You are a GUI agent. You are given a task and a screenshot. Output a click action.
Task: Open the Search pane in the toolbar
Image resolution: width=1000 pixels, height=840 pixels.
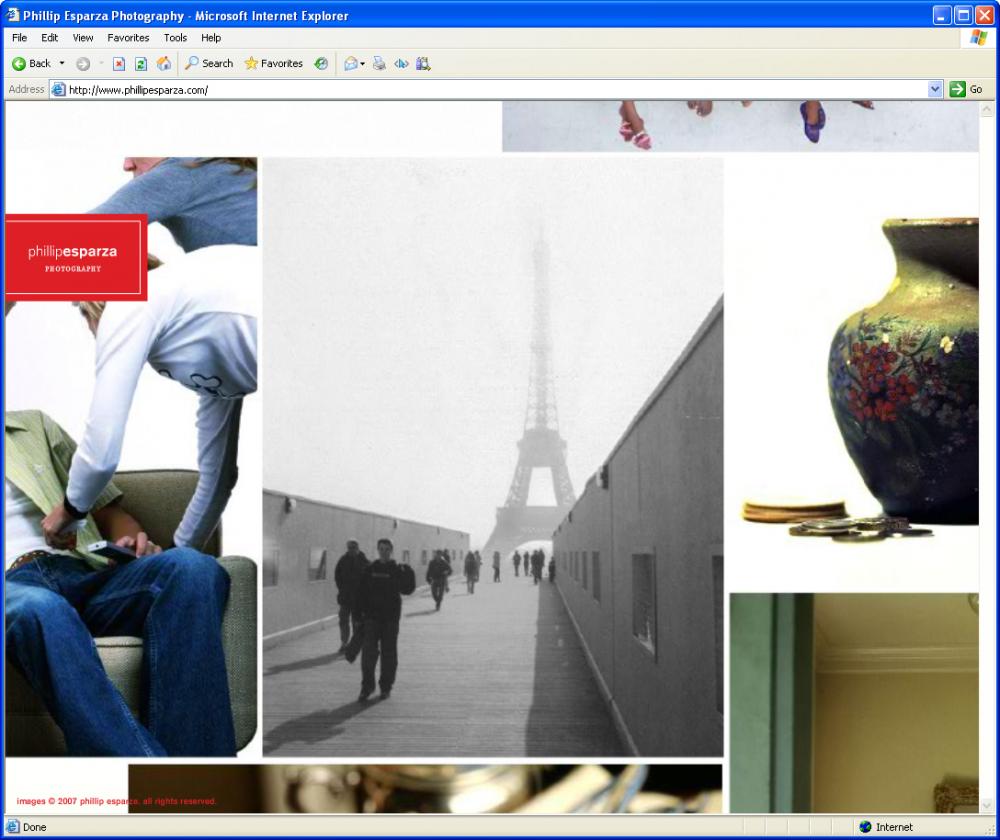coord(208,63)
